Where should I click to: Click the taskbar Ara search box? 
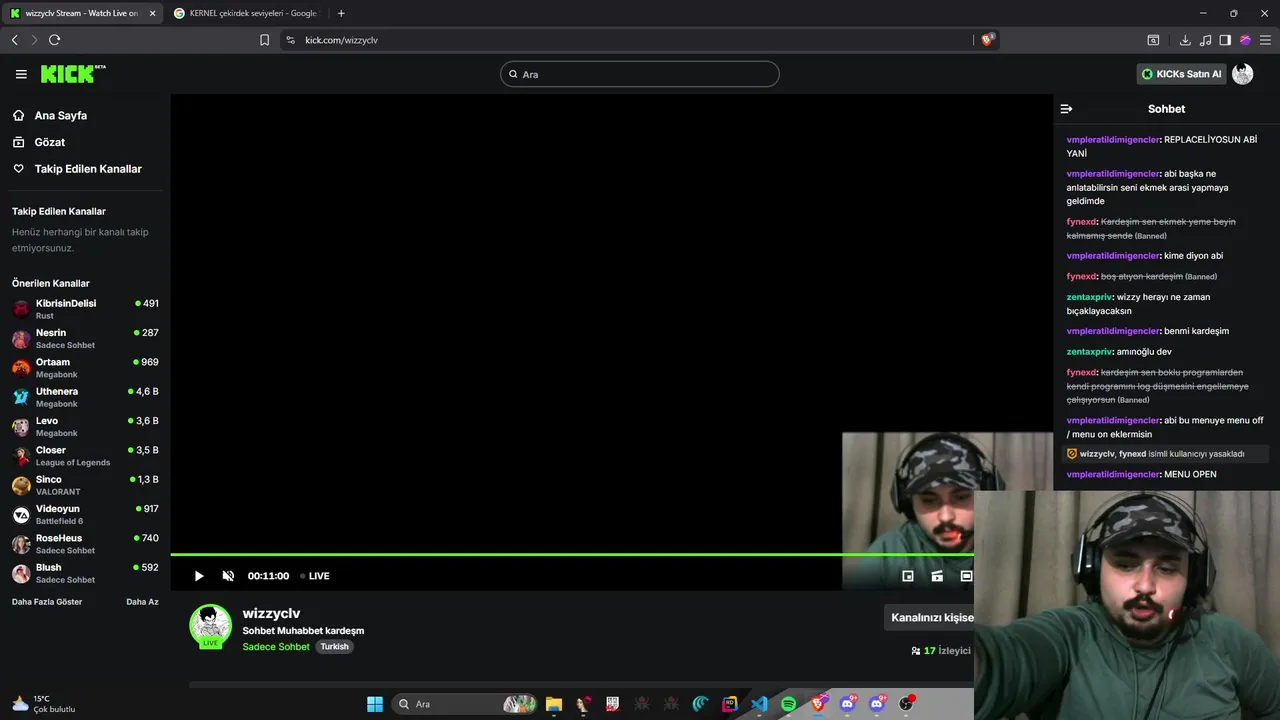tap(464, 704)
